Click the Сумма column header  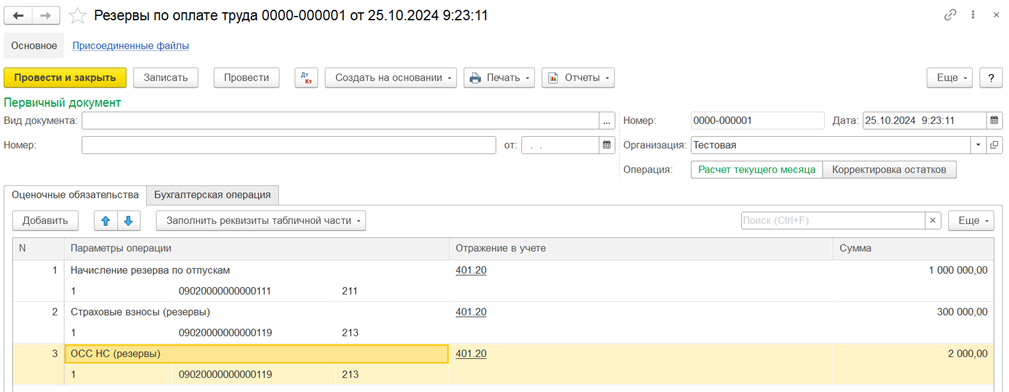click(x=913, y=248)
